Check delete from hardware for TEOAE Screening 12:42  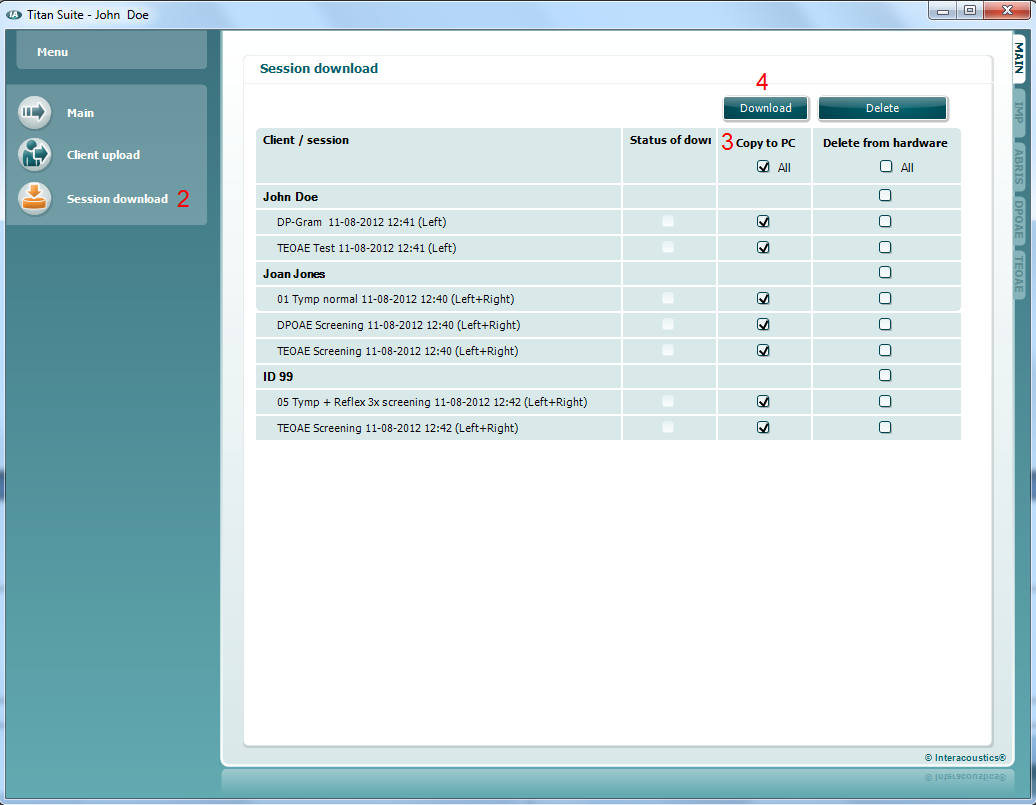(x=885, y=428)
